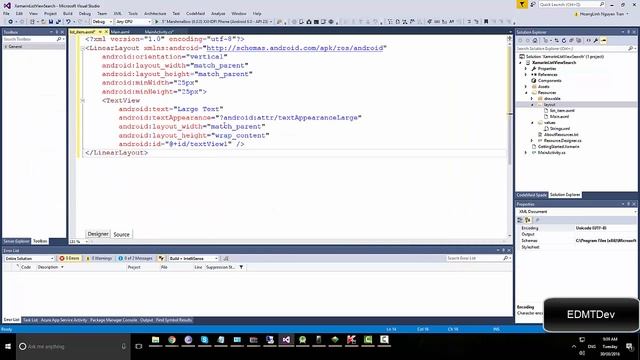640x360 pixels.
Task: Click the Search Solution Explorer field
Action: (x=576, y=49)
